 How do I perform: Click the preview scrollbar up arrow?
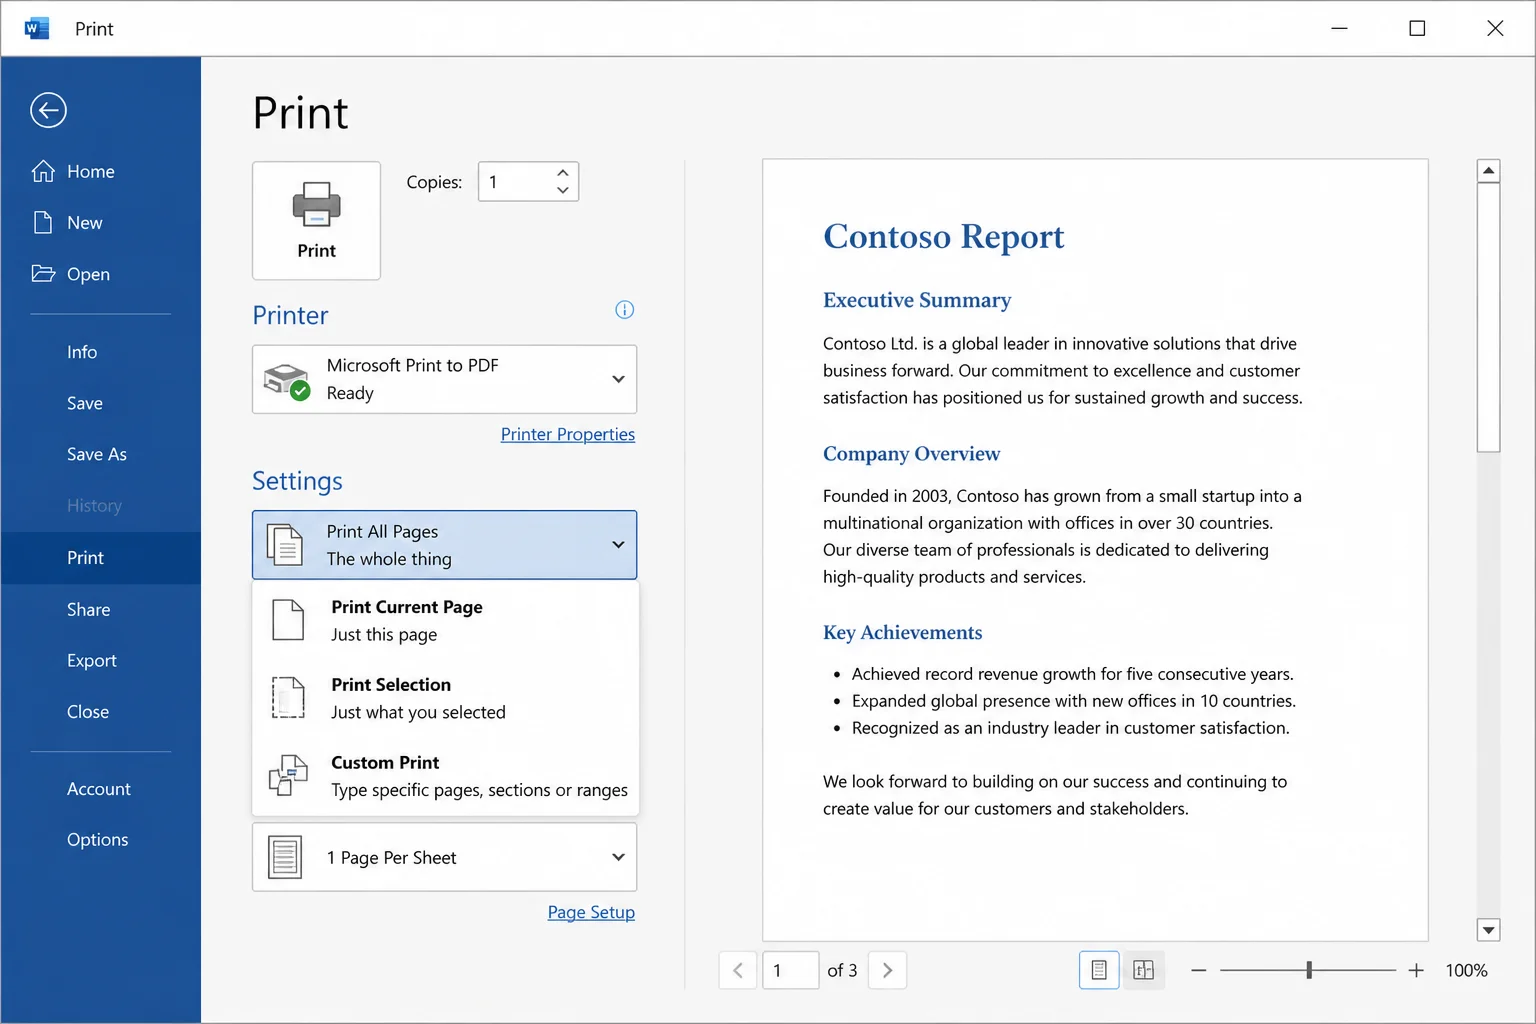[1489, 170]
